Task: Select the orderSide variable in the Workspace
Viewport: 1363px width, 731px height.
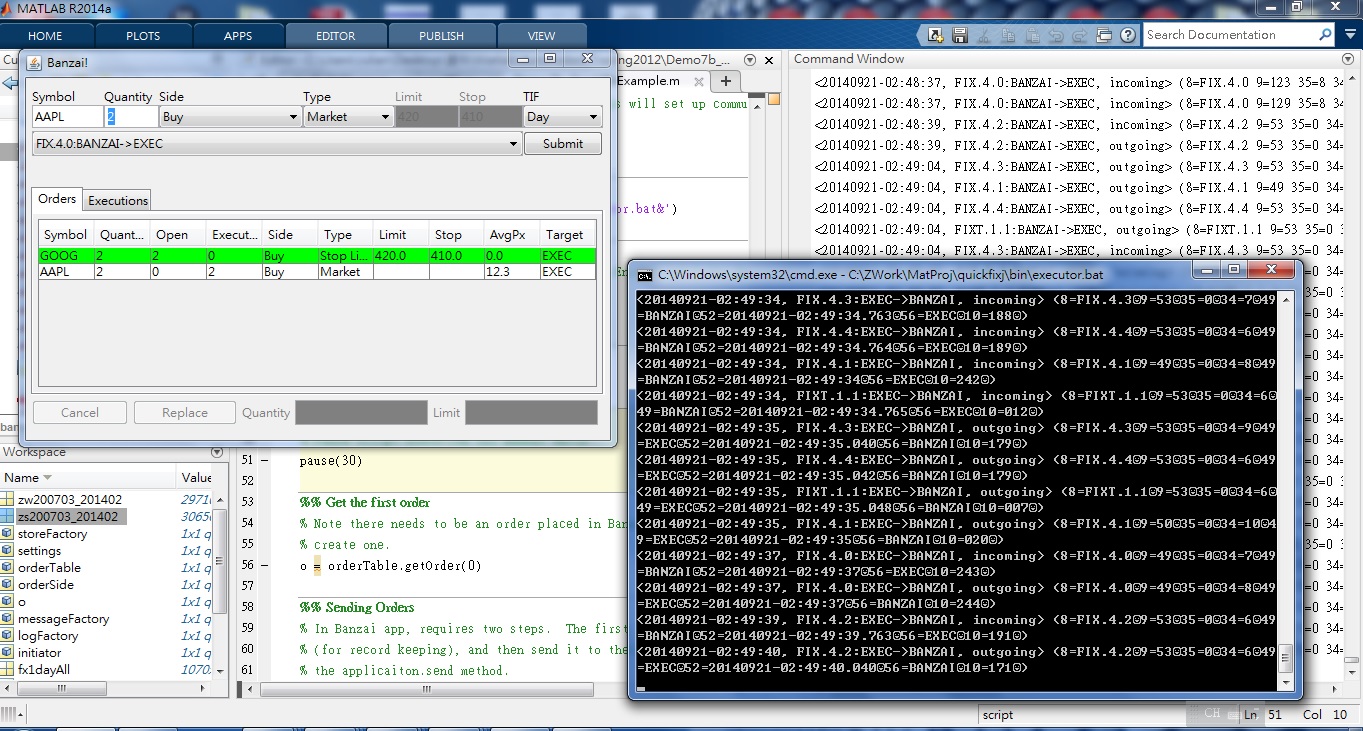Action: 46,585
